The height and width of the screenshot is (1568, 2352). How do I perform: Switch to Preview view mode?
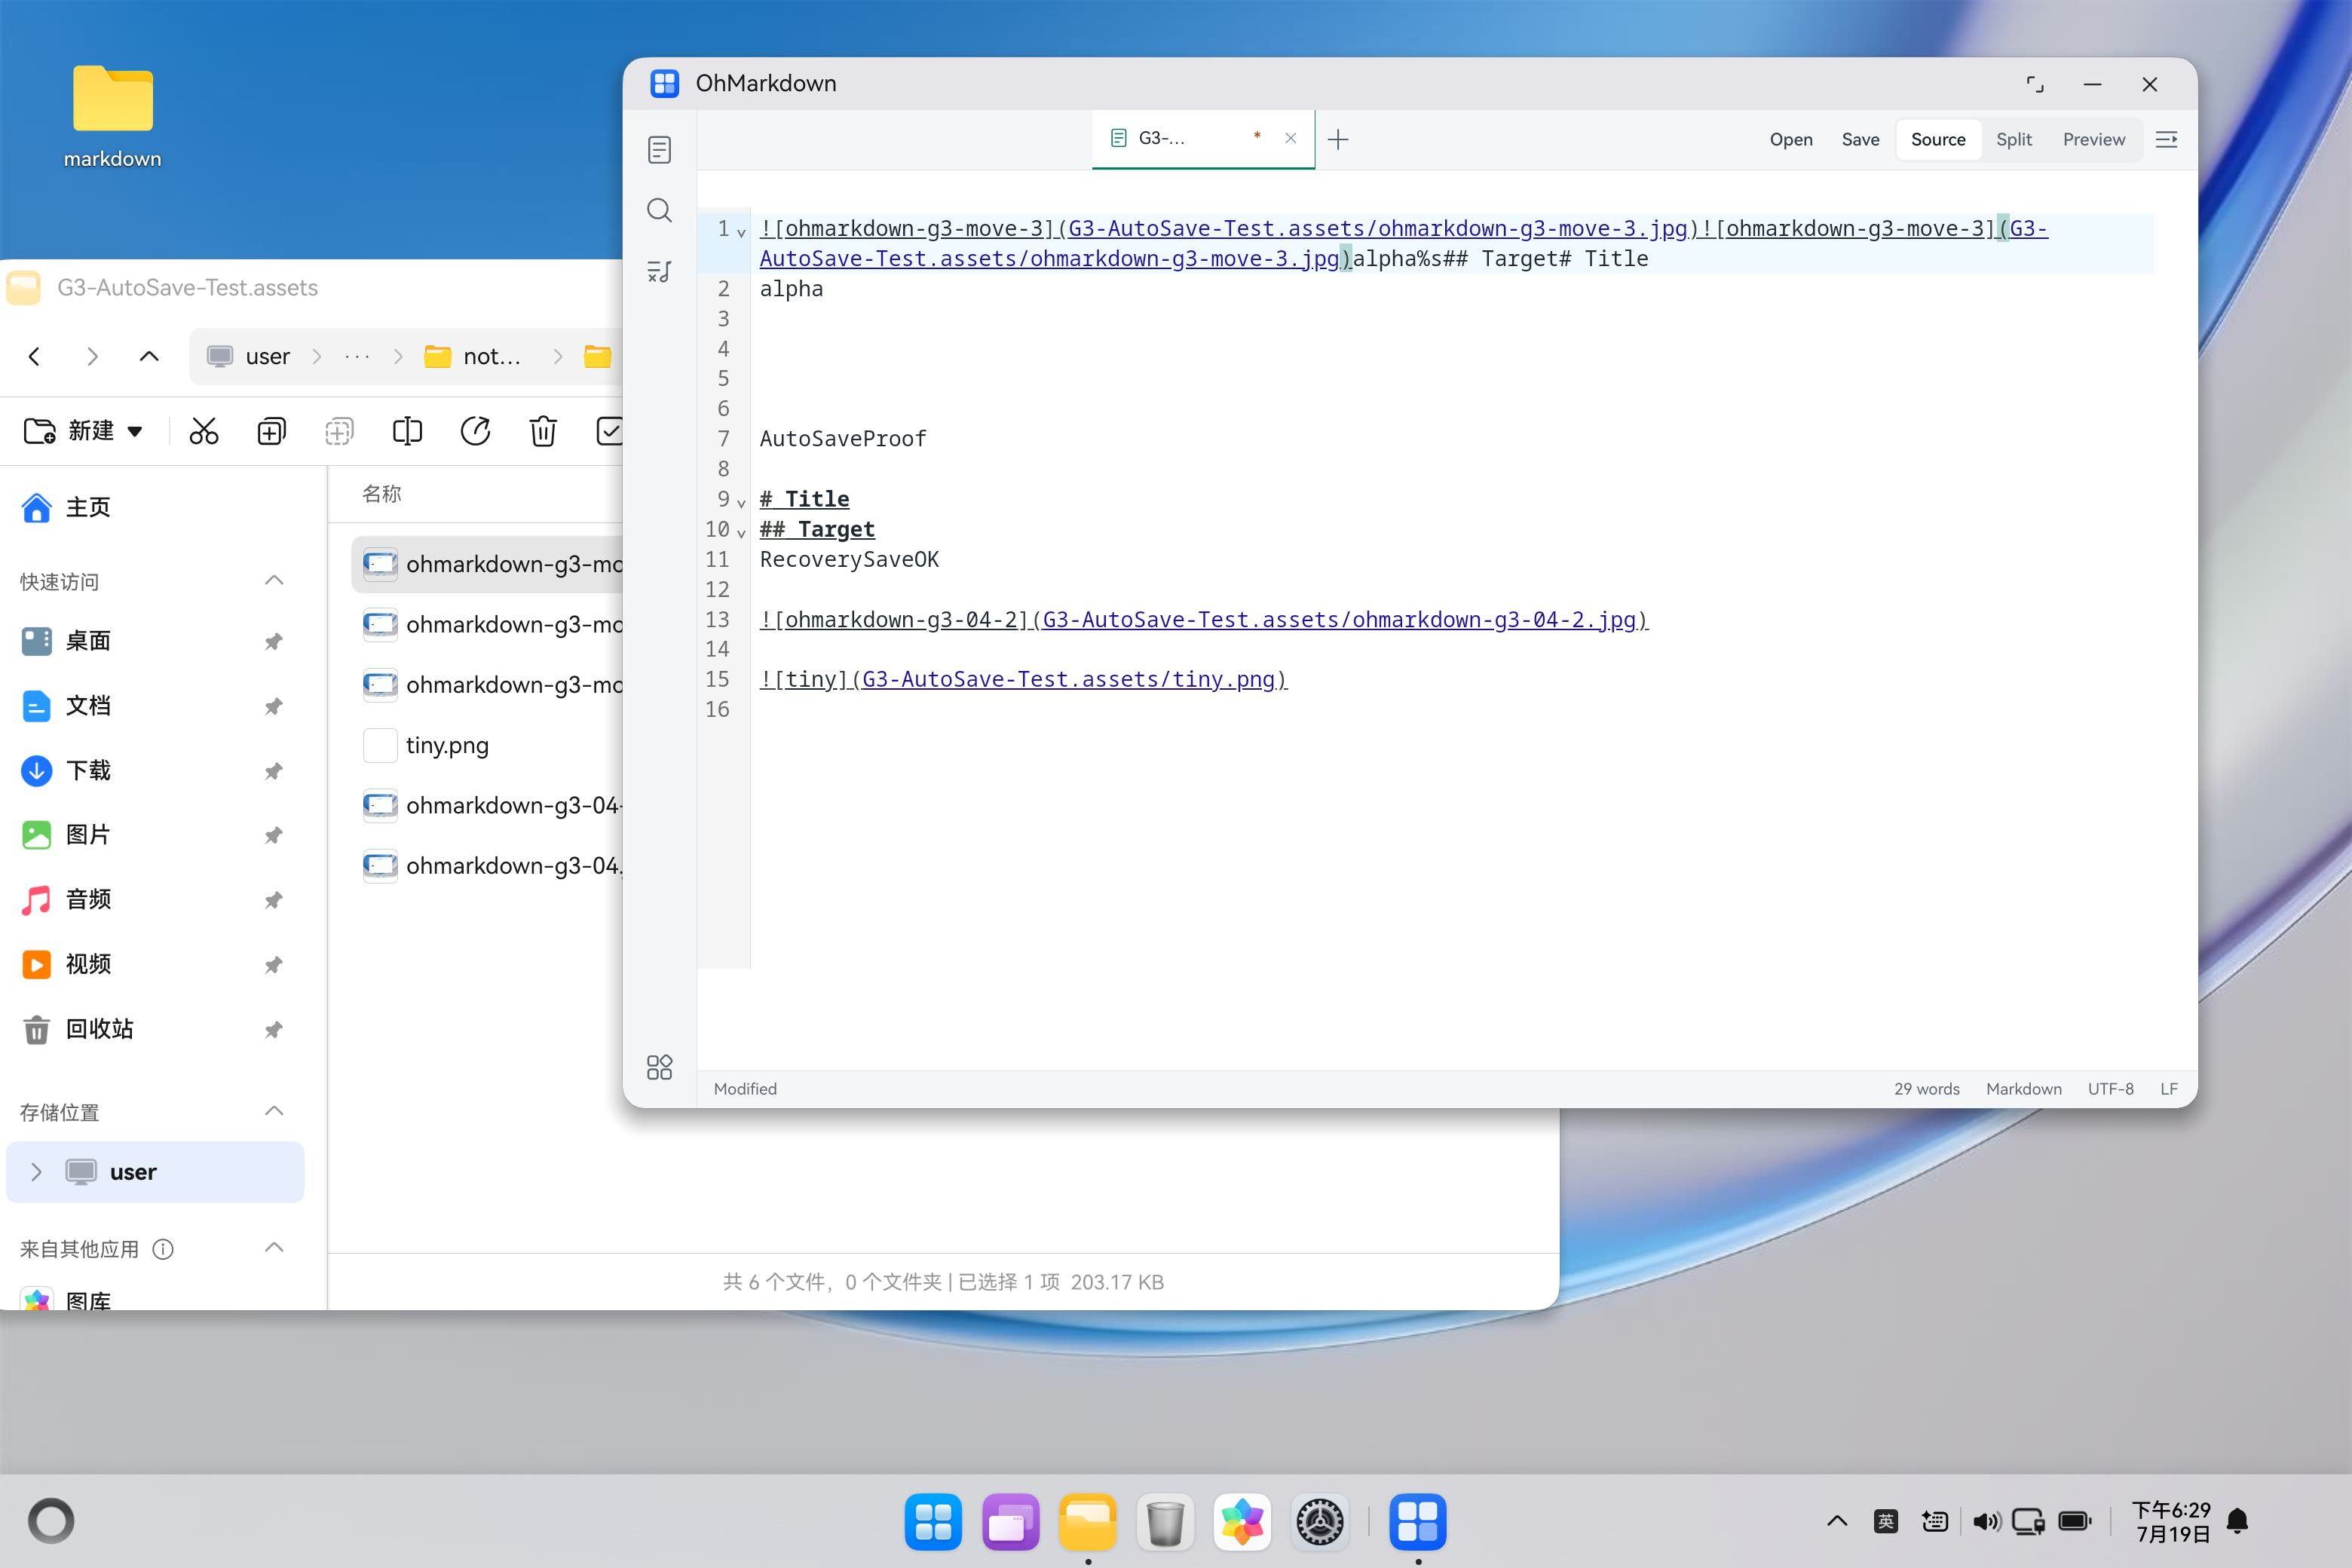pos(2093,140)
